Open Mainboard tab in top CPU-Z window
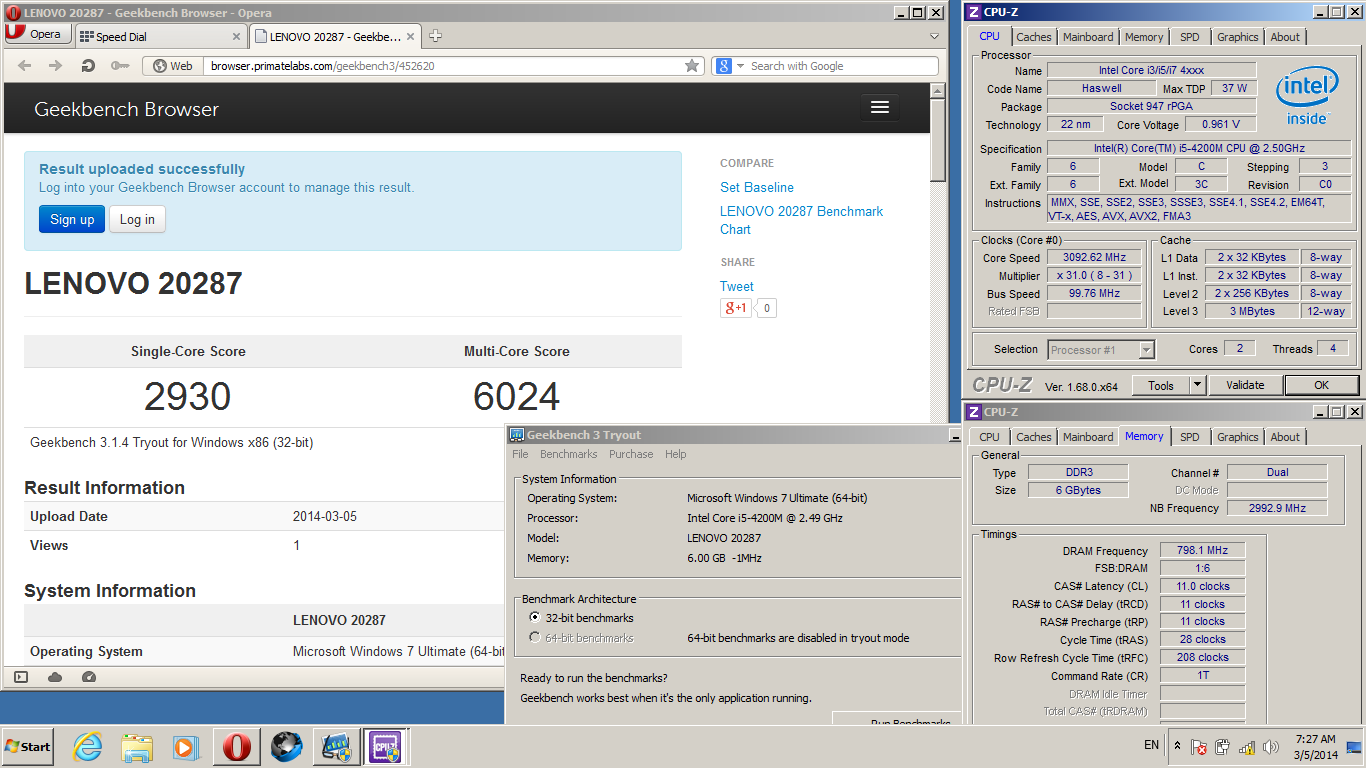This screenshot has height=768, width=1366. [1088, 37]
